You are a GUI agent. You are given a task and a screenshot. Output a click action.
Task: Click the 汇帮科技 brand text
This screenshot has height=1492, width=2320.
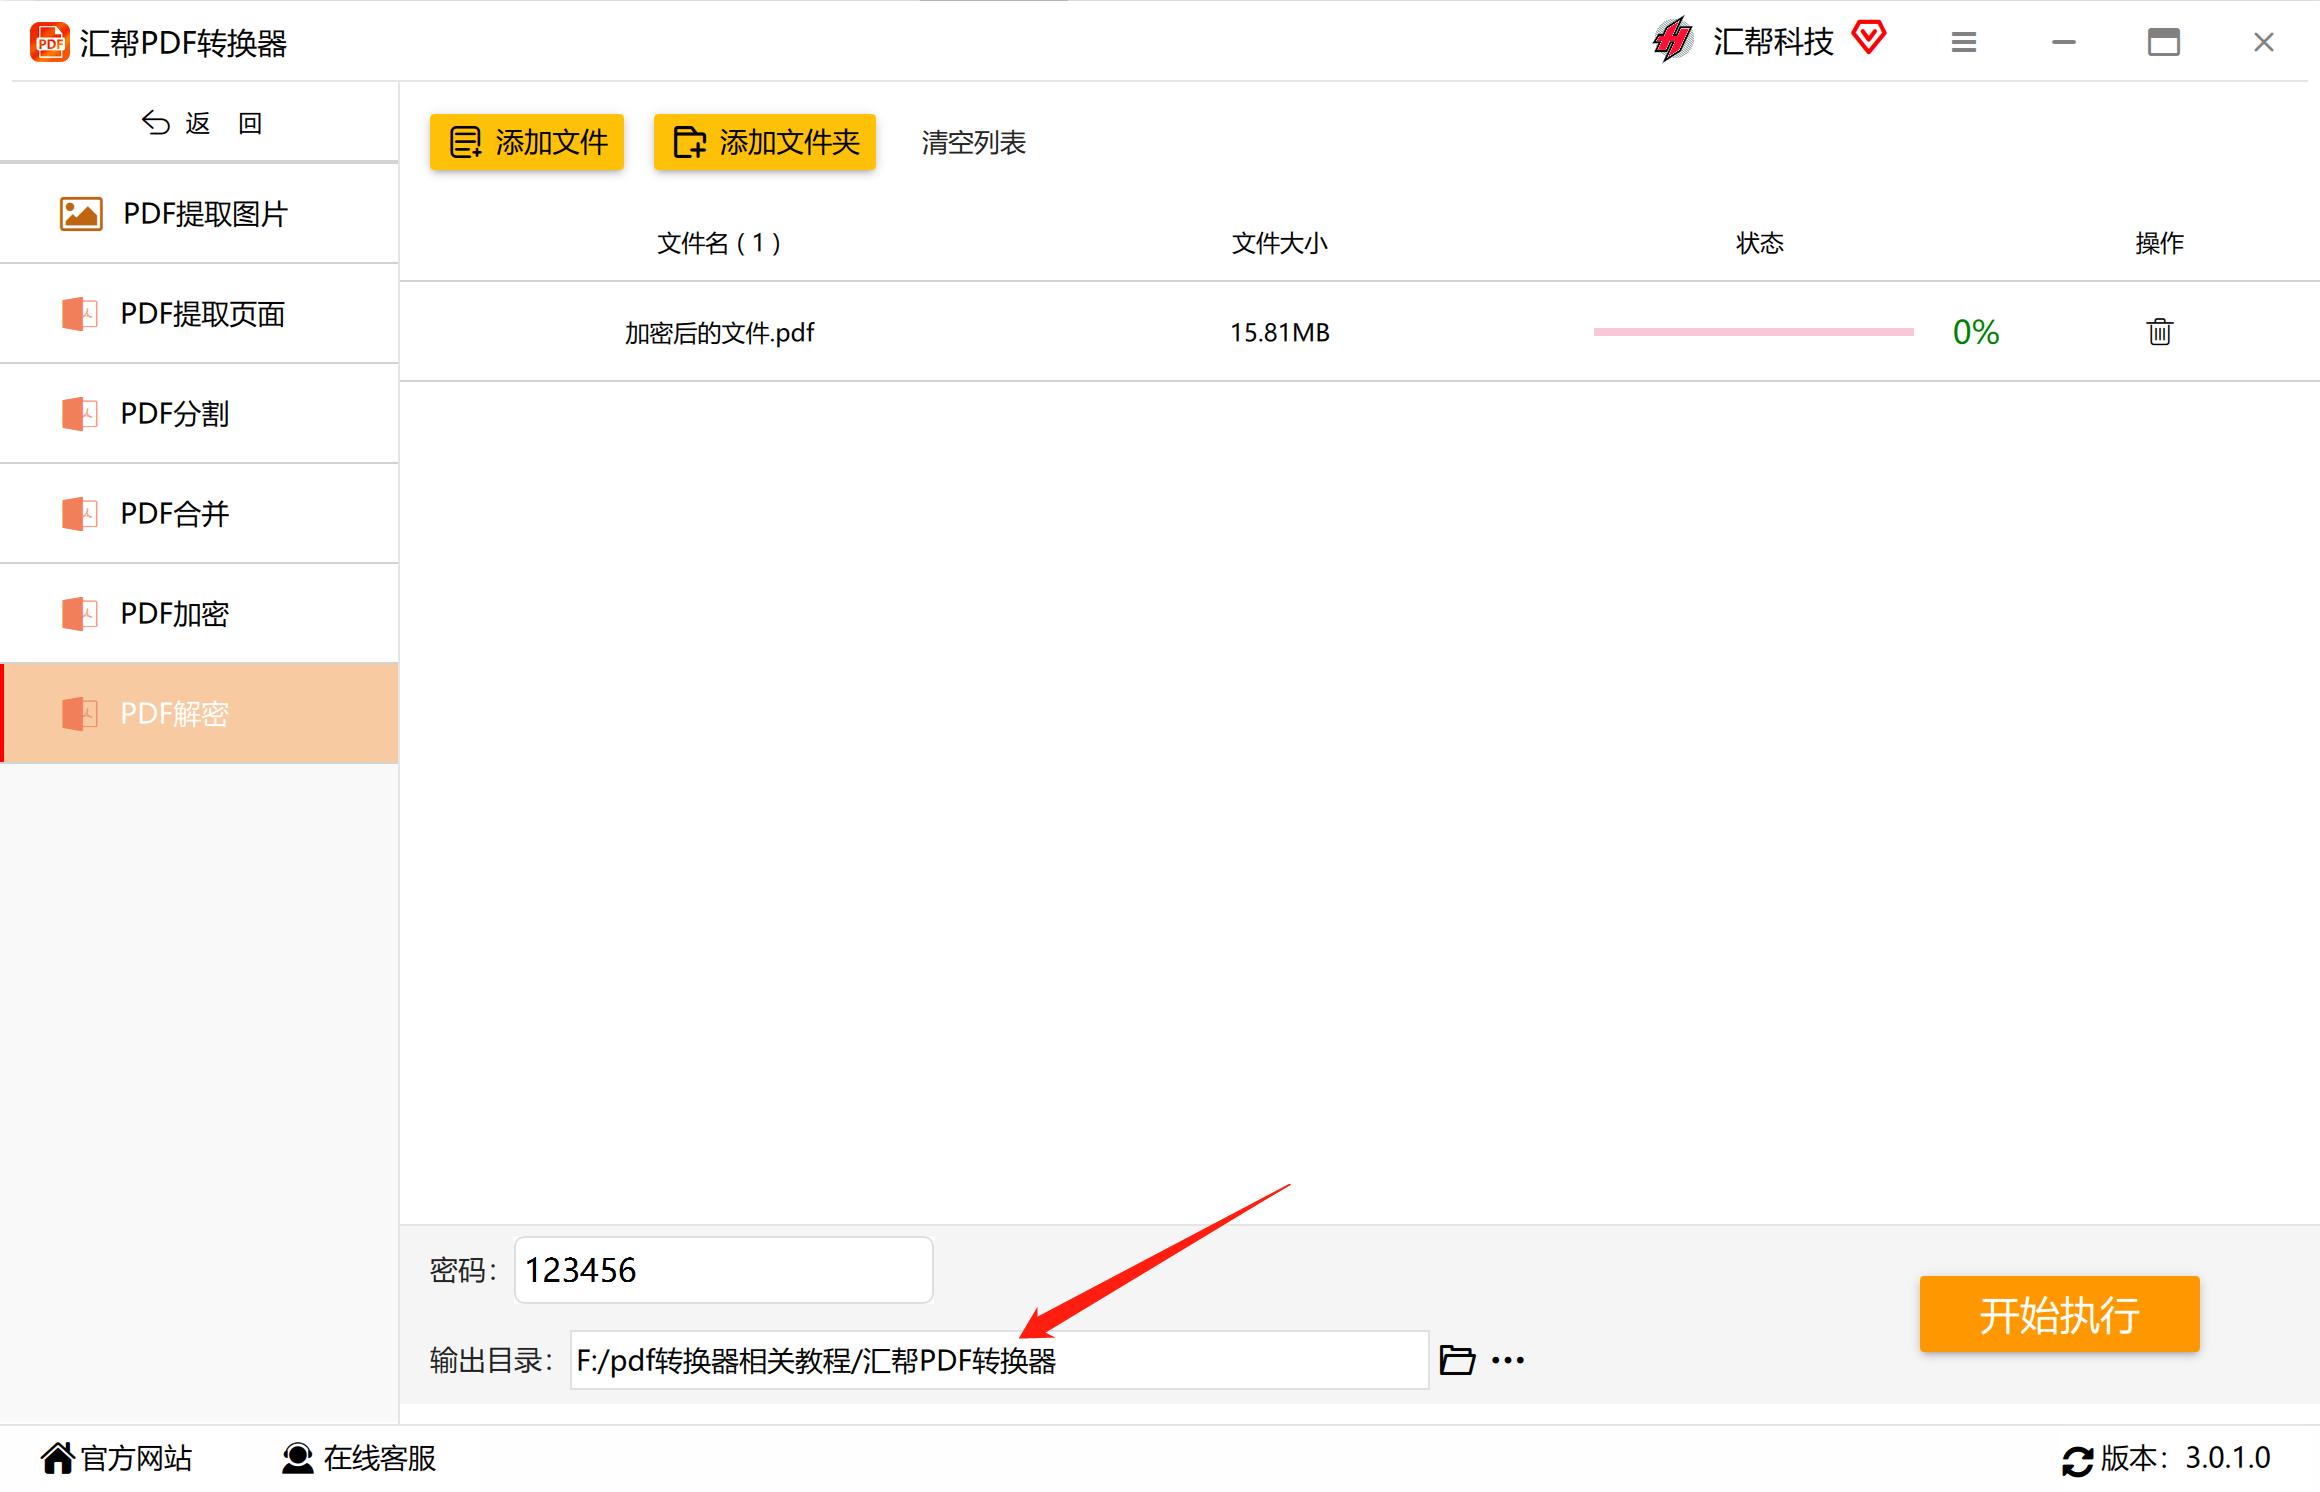[1773, 41]
